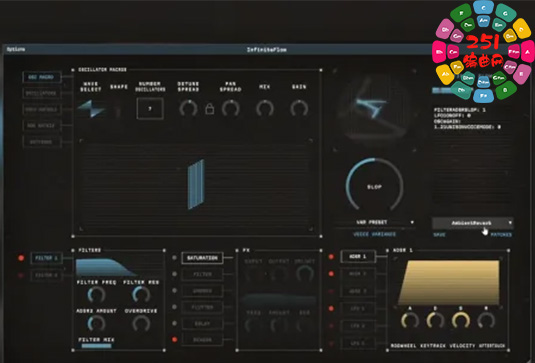Toggle the Flutter effect LED
The height and width of the screenshot is (363, 535).
pyautogui.click(x=174, y=307)
